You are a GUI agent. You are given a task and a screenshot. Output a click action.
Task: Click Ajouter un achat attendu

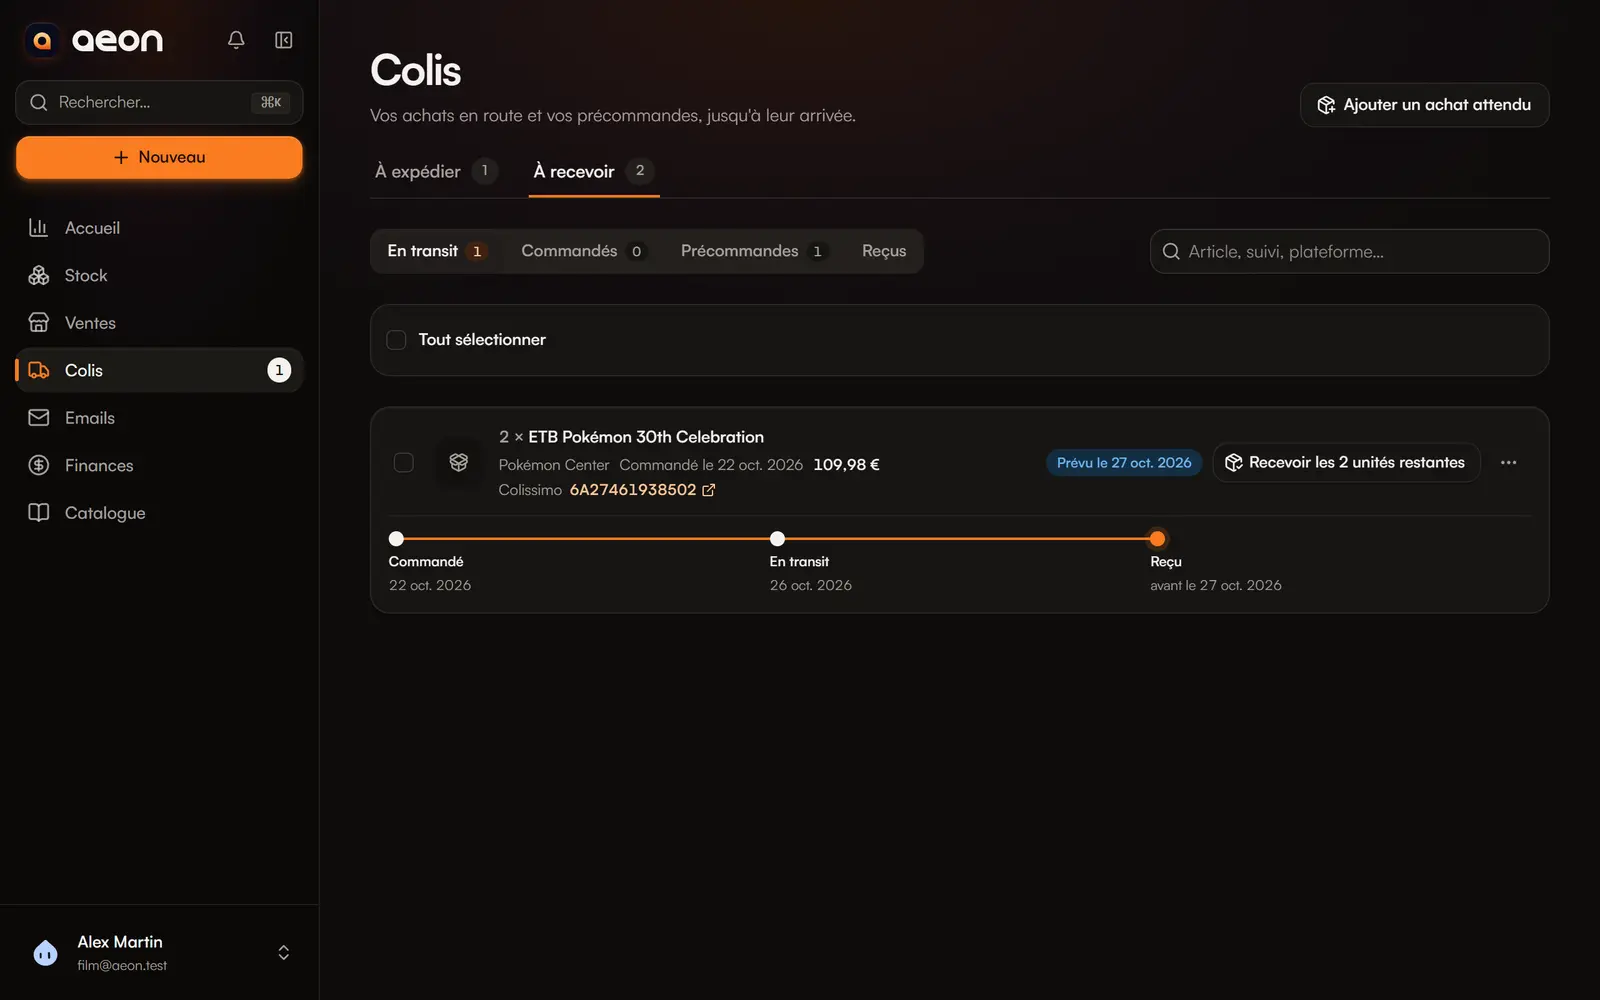[x=1424, y=105]
